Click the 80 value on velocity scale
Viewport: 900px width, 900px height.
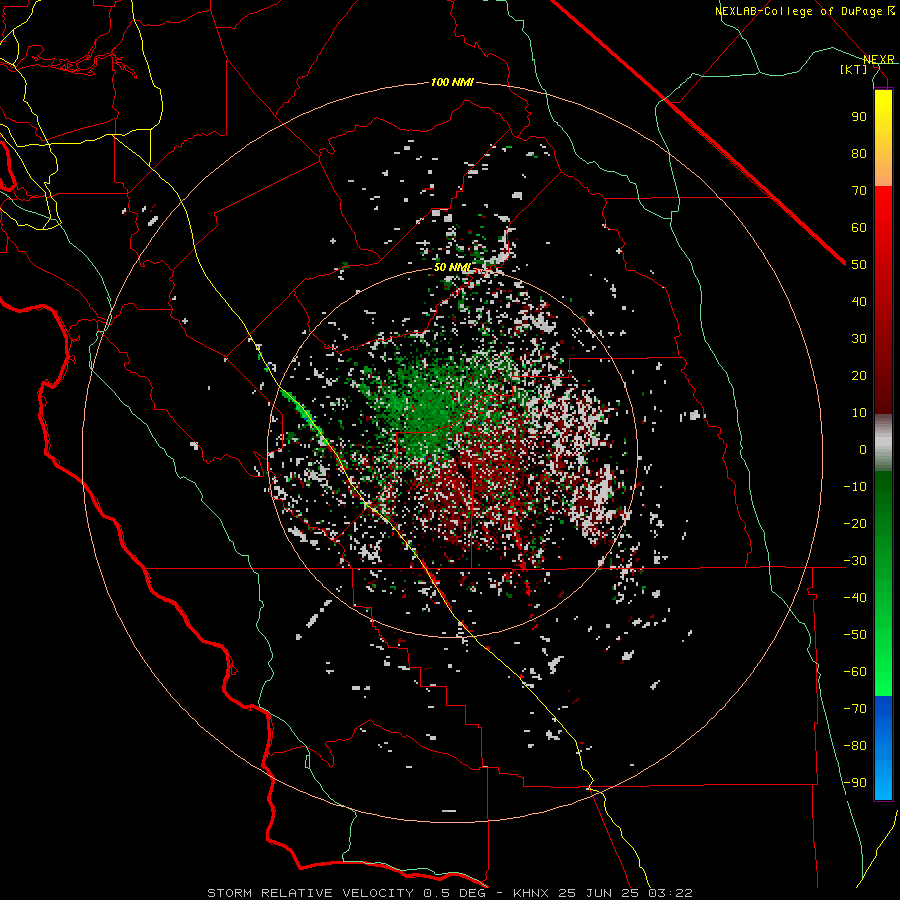859,154
